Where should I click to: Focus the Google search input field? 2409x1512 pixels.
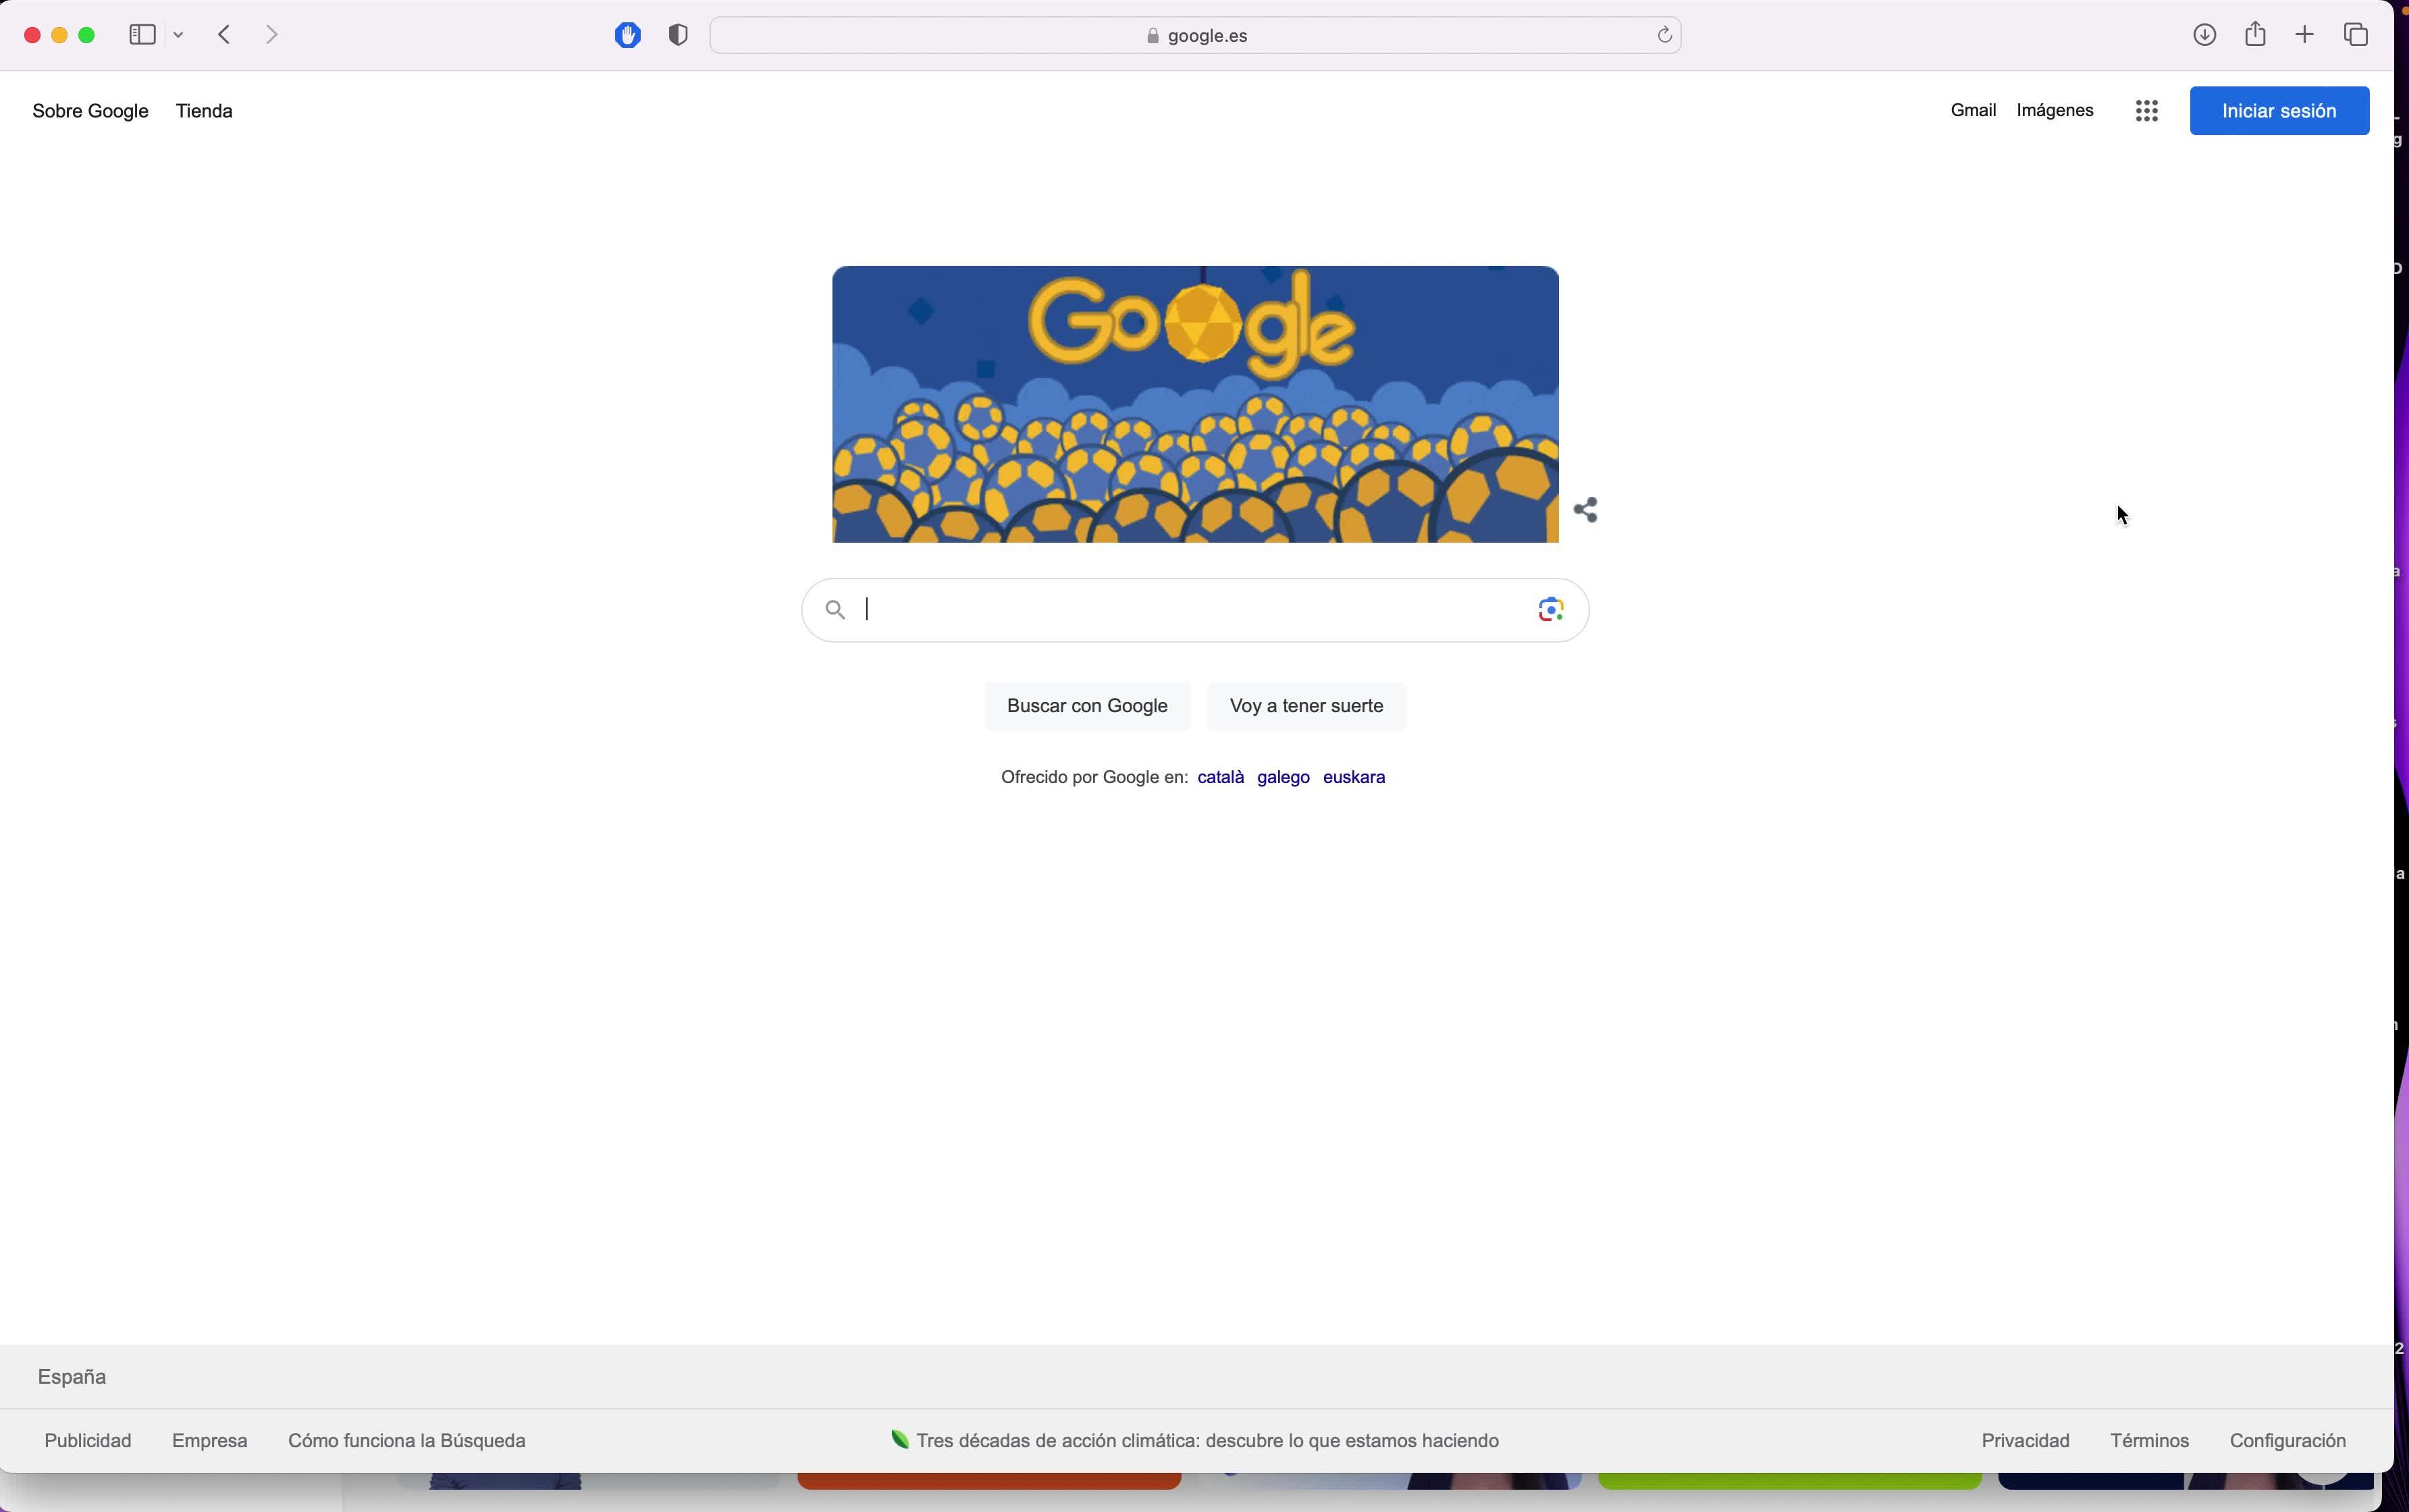click(x=1195, y=610)
